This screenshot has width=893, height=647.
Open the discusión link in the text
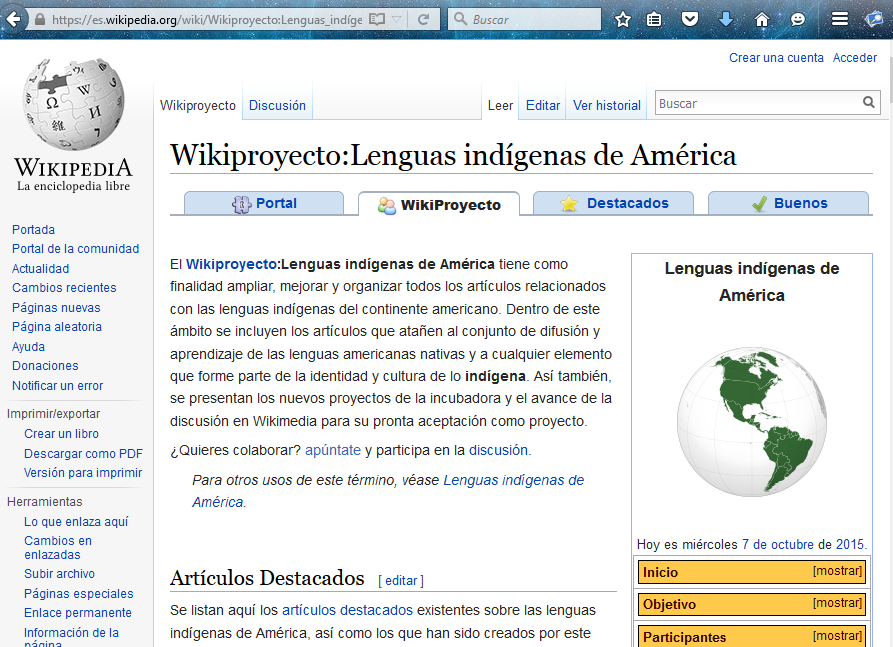[x=498, y=450]
